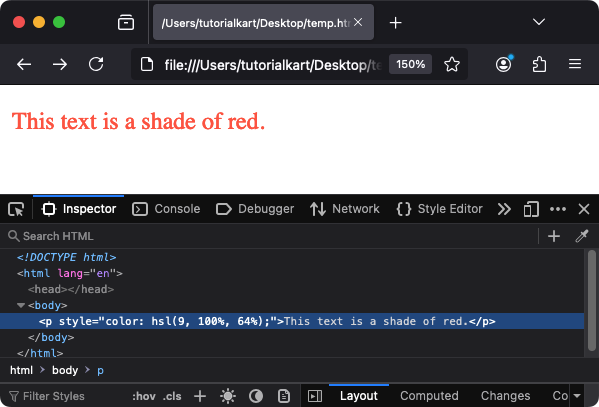
Task: Pick a page color with the eyedropper
Action: pos(582,236)
